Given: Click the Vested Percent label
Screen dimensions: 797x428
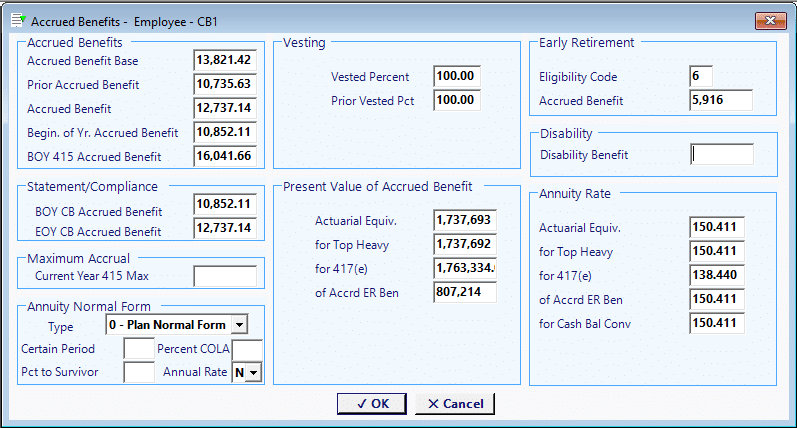Looking at the screenshot, I should pos(370,77).
